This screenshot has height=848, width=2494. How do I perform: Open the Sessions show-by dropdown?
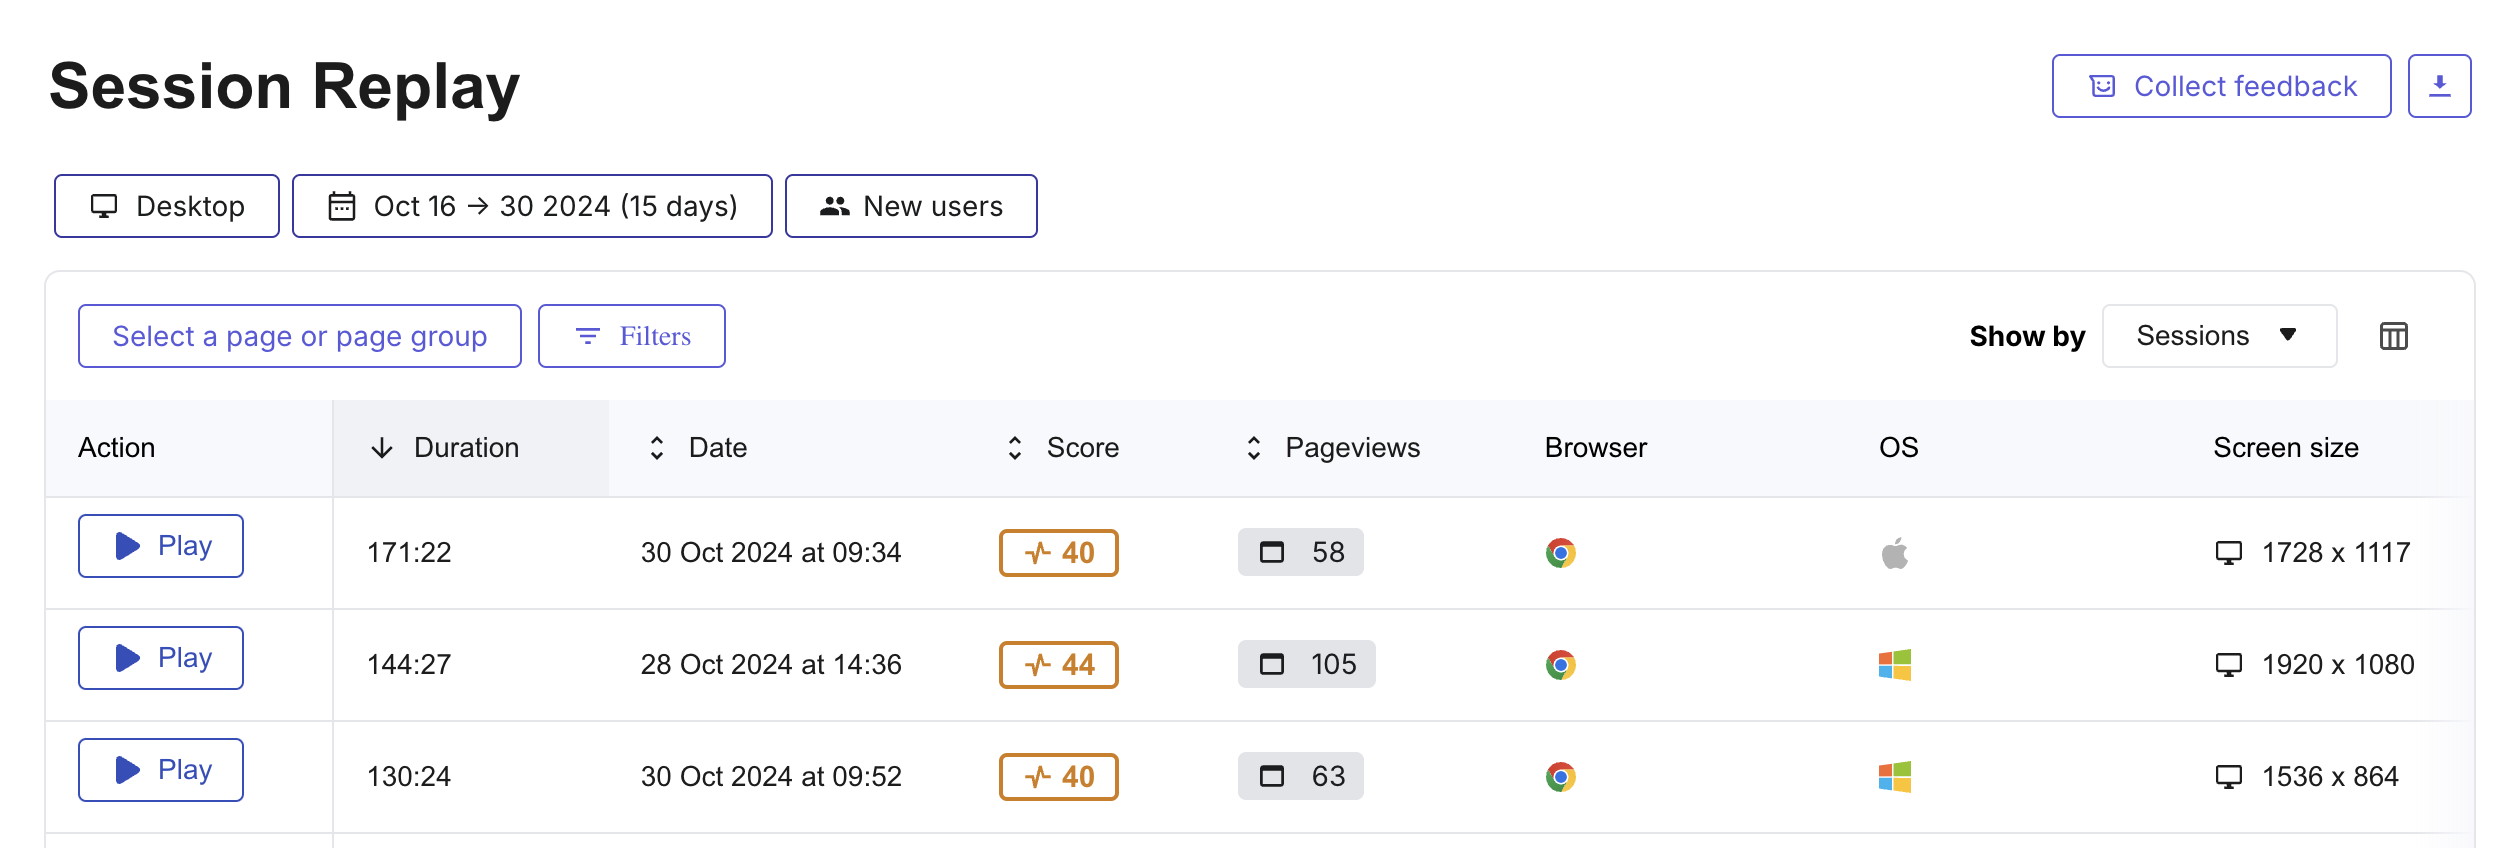2219,336
